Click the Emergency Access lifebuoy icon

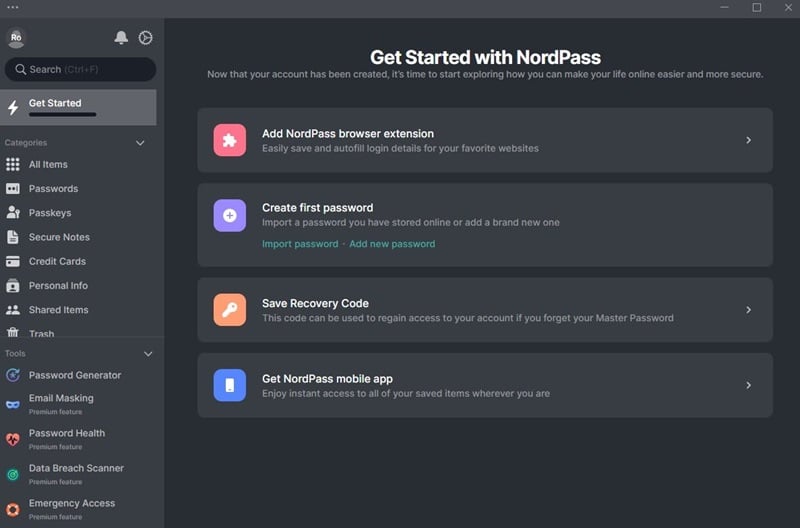(13, 509)
